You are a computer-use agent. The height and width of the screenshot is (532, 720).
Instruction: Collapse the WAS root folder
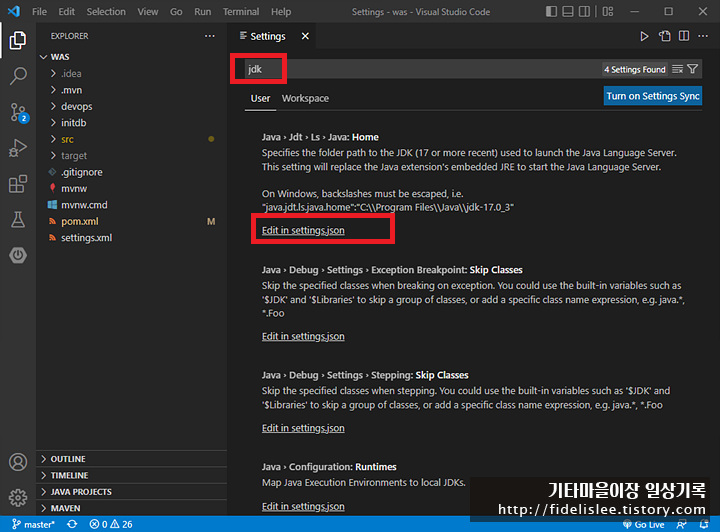131,57
